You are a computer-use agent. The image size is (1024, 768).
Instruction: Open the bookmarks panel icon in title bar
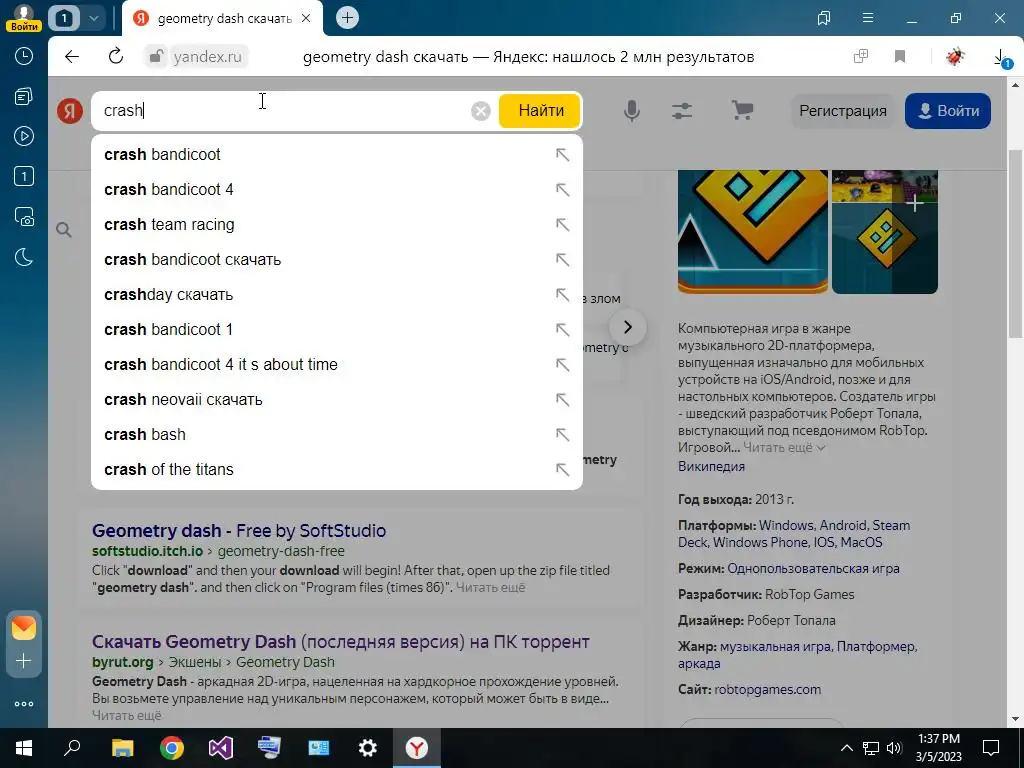point(824,18)
